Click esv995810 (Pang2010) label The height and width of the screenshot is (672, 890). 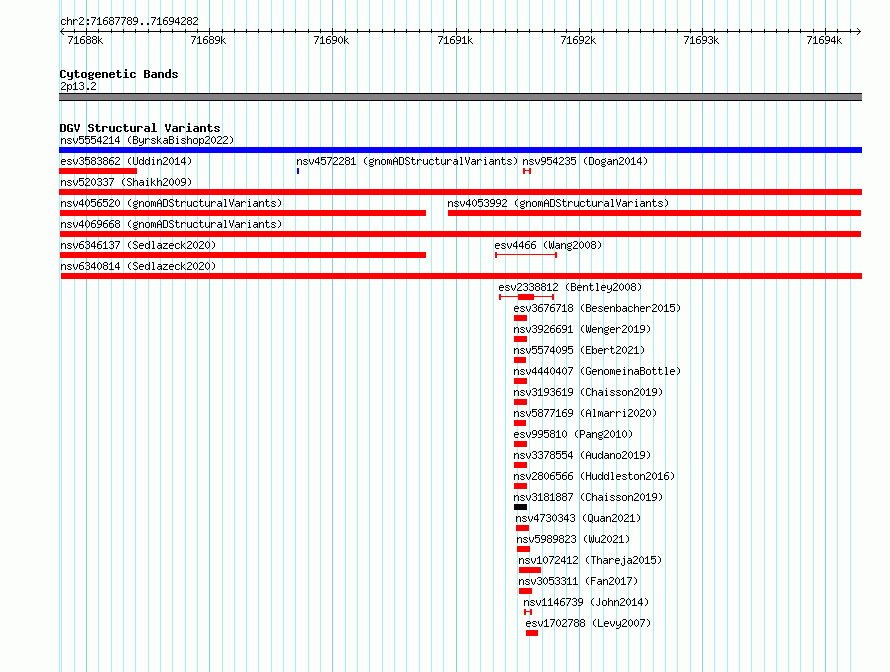click(573, 434)
